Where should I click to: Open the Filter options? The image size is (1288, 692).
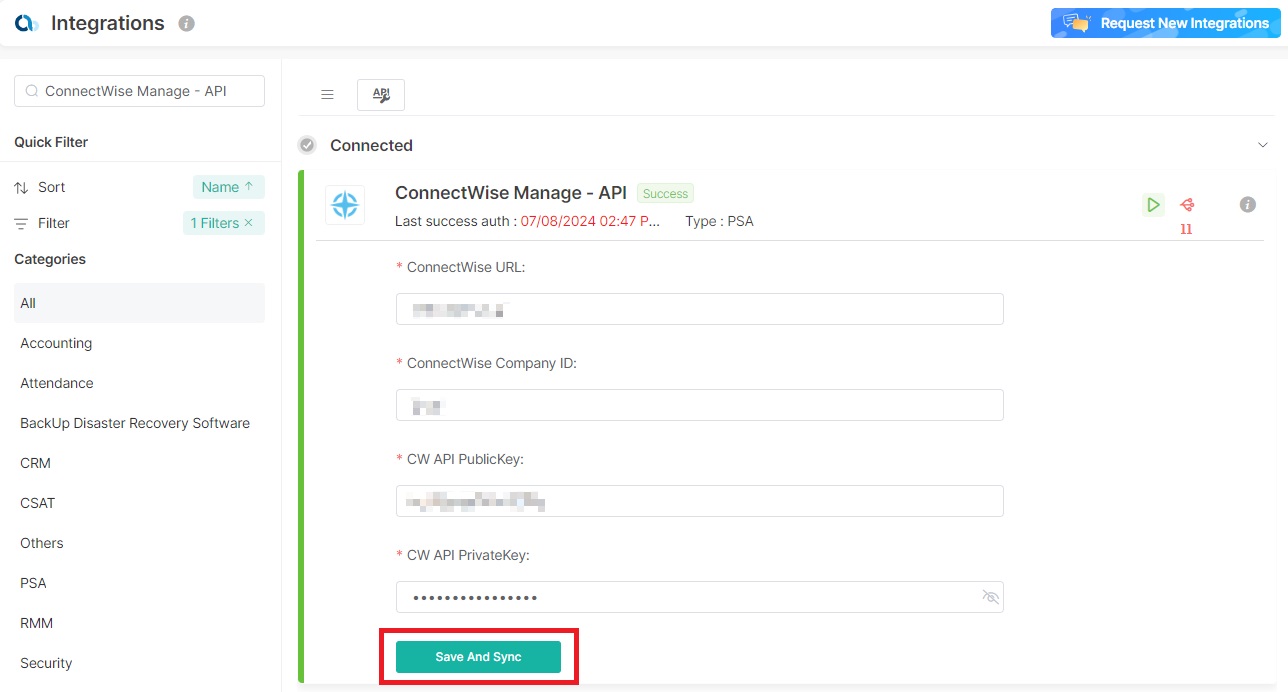coord(54,223)
